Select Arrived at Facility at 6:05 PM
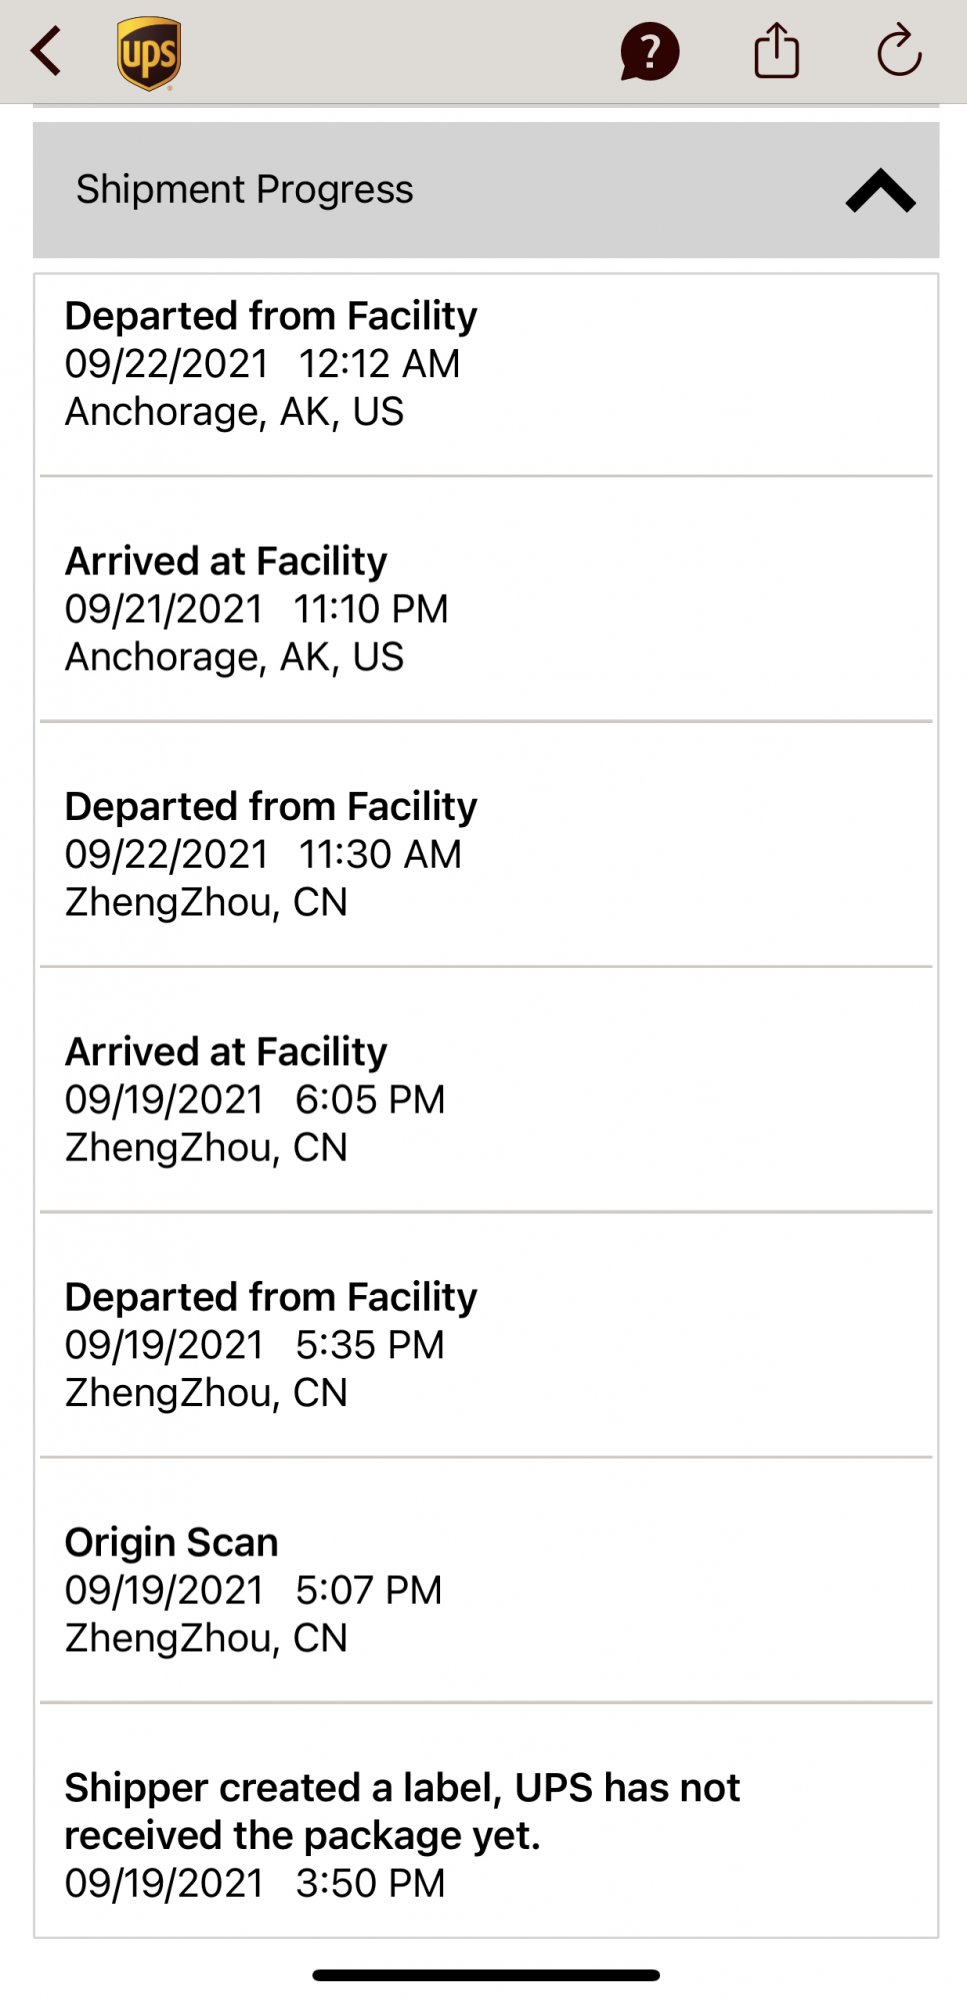 click(x=226, y=1052)
